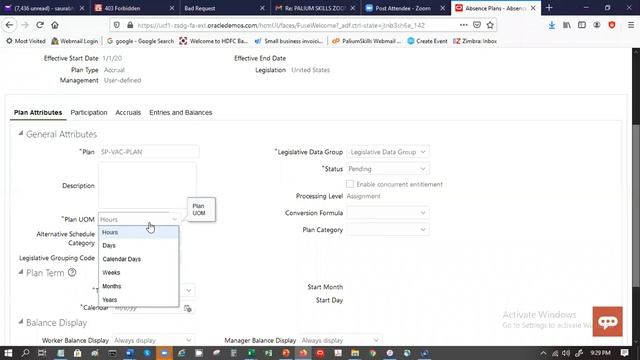Screen dimensions: 640x360
Task: Switch to the 403 Forbidden tab
Action: pyautogui.click(x=134, y=8)
